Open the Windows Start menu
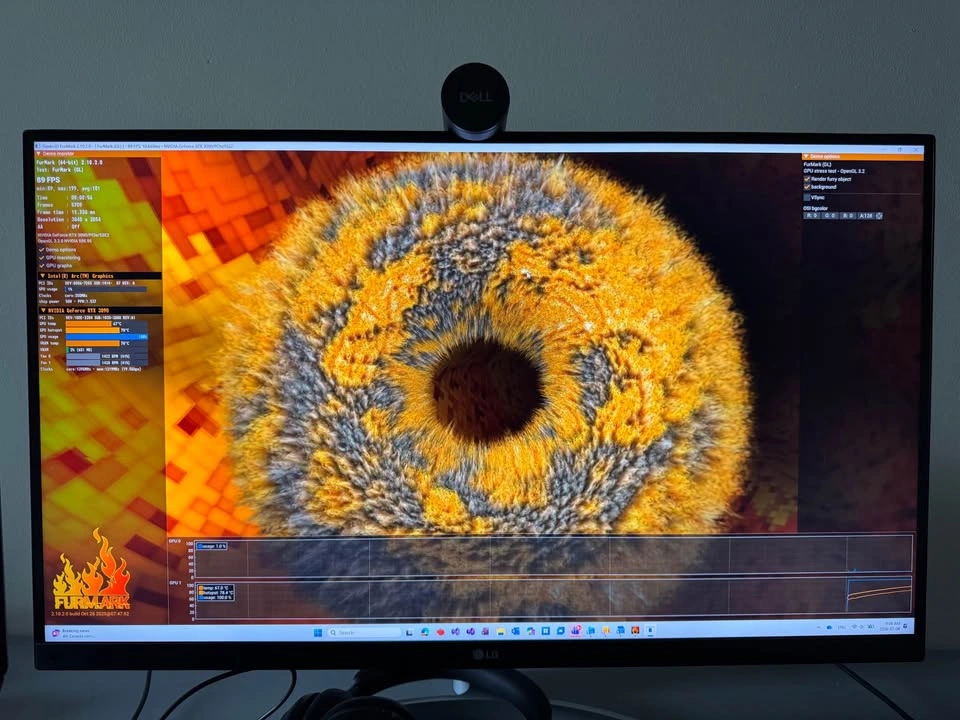This screenshot has width=960, height=720. point(317,632)
